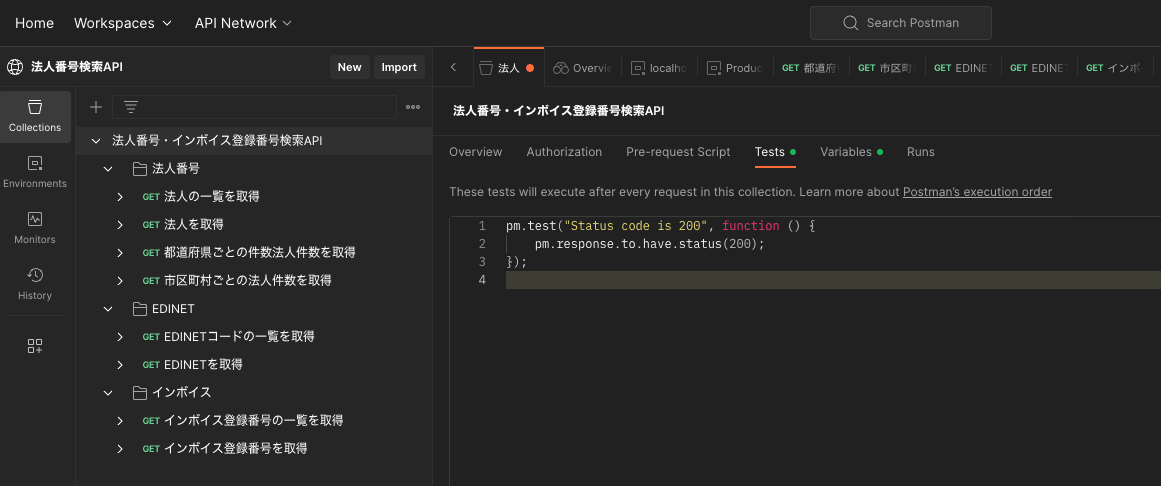This screenshot has height=486, width=1161.
Task: Collapse the EDINET folder chevron
Action: [x=108, y=309]
